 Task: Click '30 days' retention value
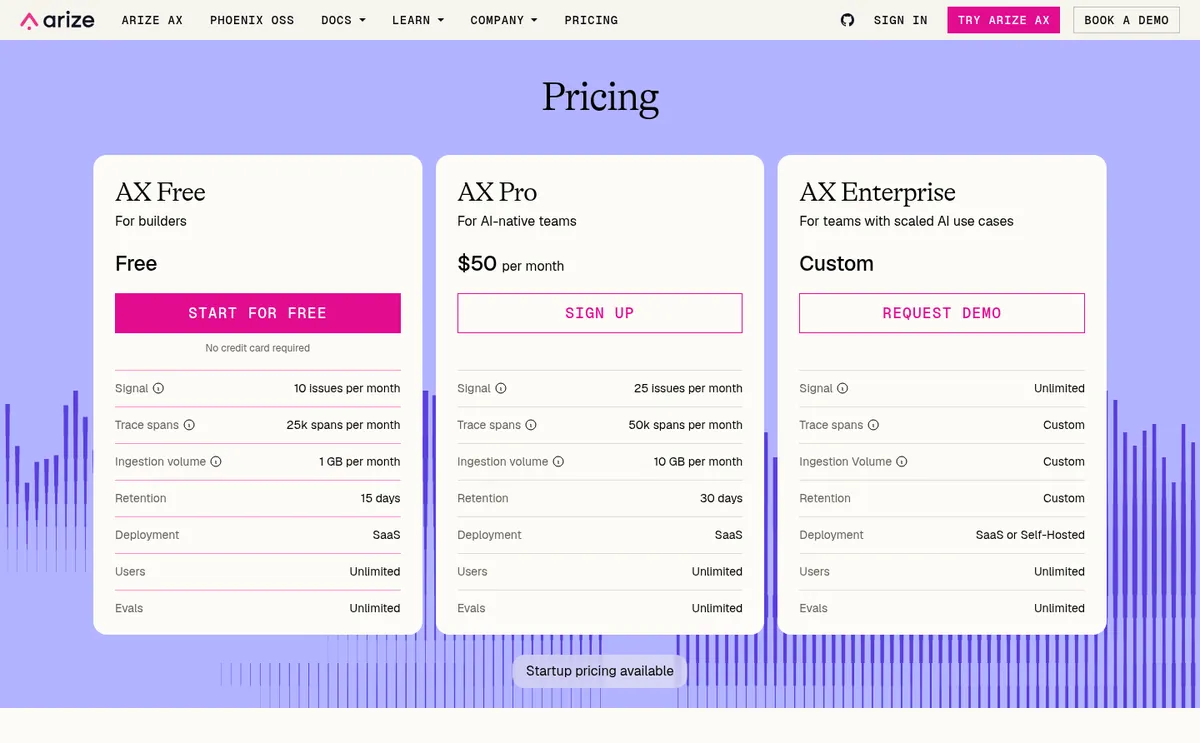point(722,498)
